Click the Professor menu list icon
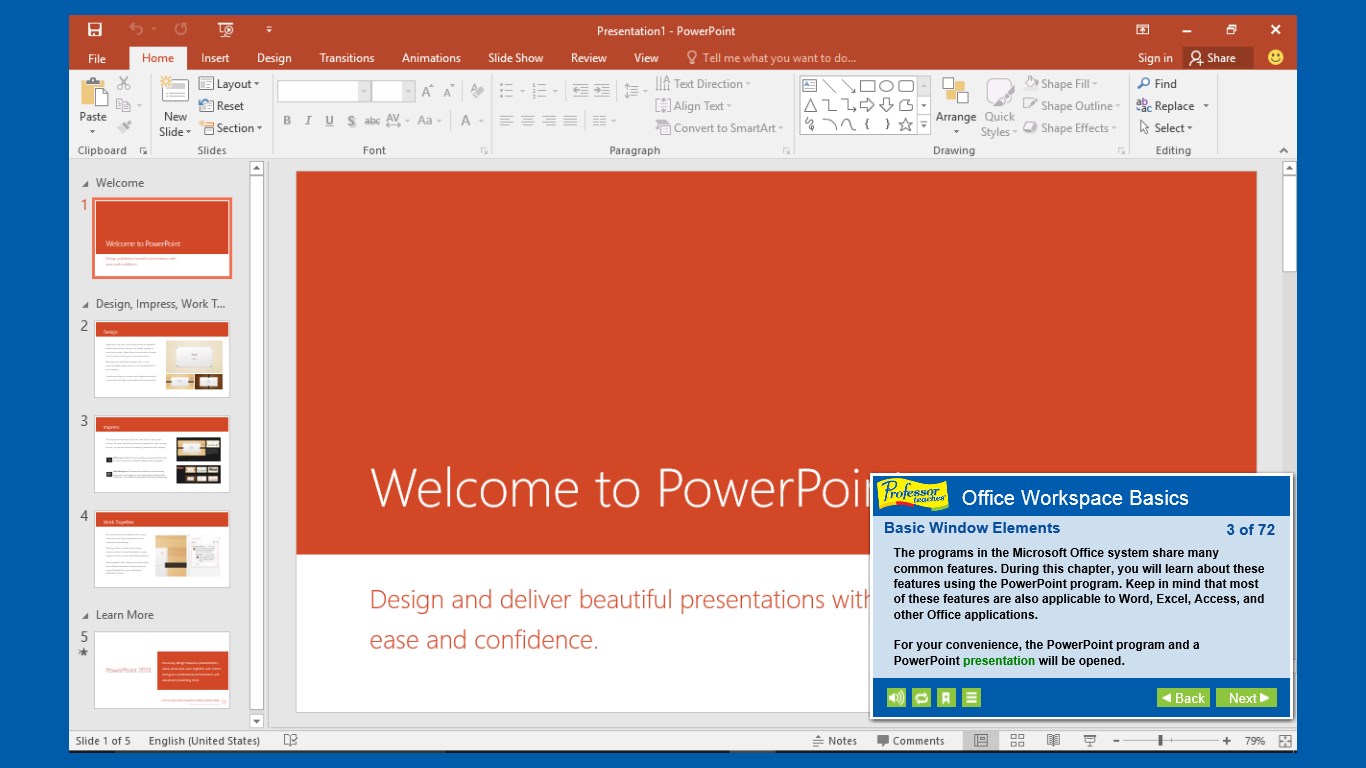Image resolution: width=1366 pixels, height=768 pixels. [x=971, y=698]
